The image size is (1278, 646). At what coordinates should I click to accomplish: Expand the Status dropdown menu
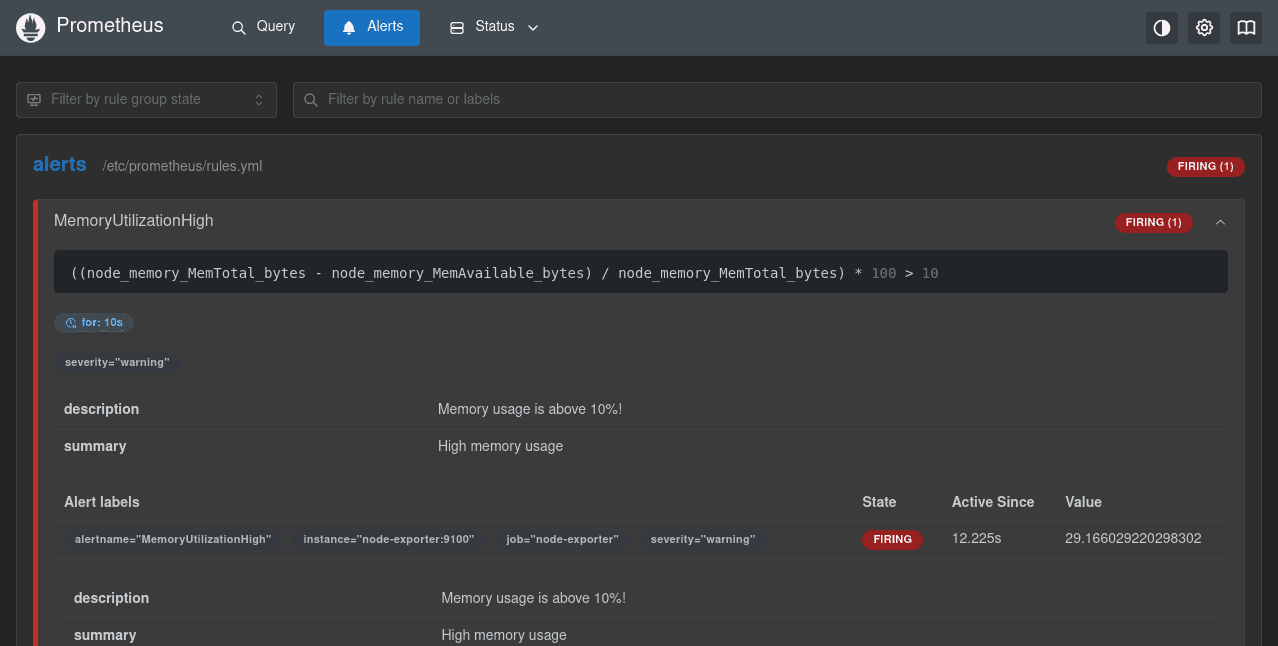pos(494,27)
